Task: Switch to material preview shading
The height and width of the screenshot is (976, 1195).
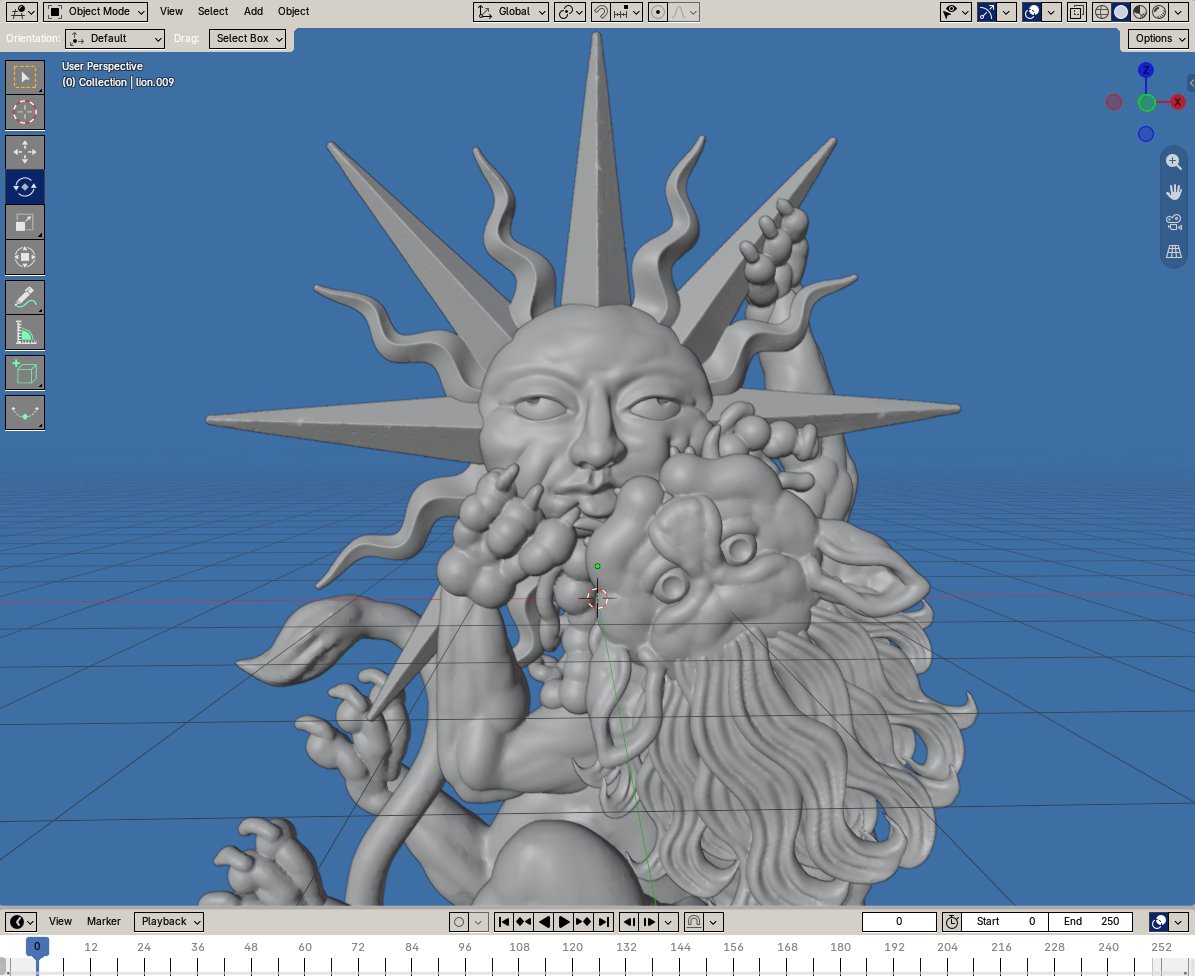Action: point(1139,11)
